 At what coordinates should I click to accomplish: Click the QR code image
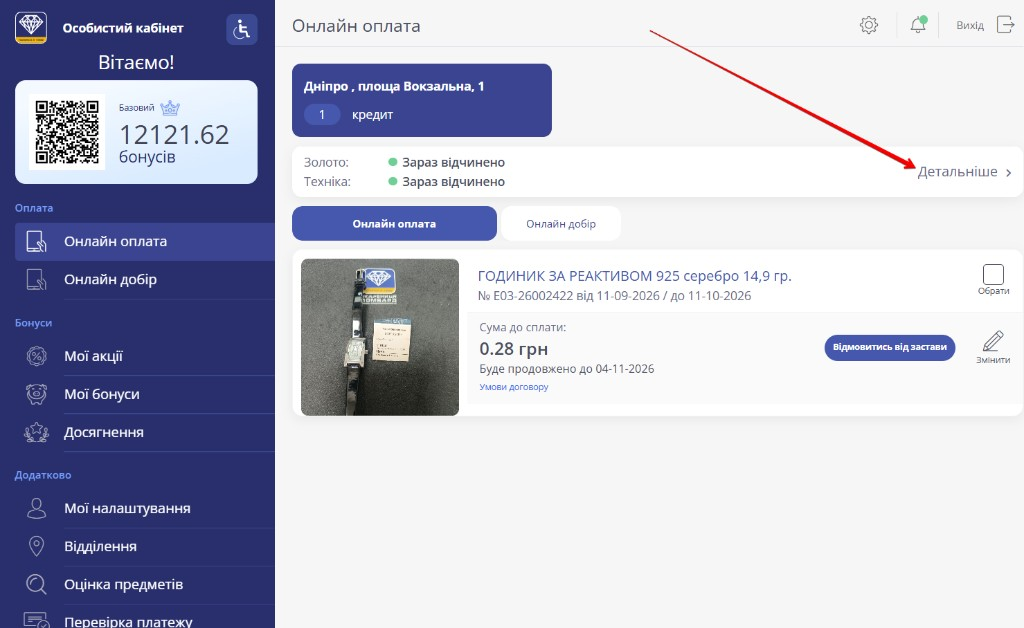[67, 132]
